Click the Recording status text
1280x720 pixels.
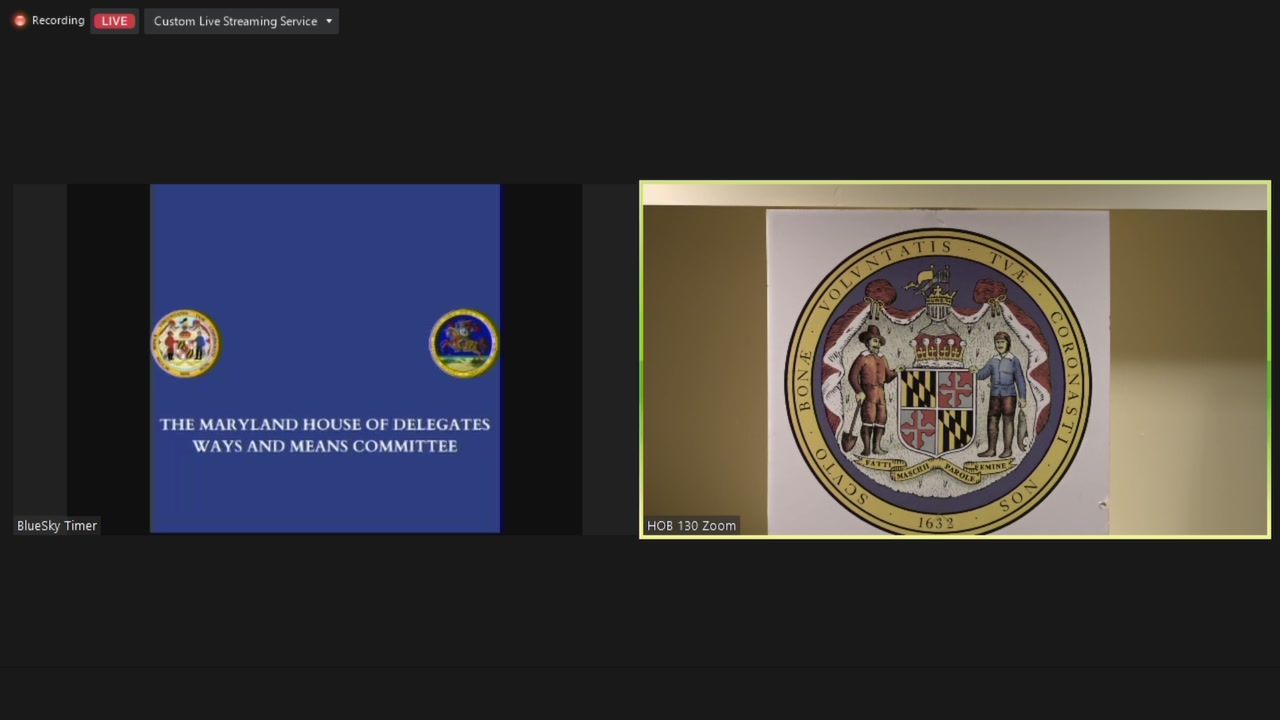(x=58, y=21)
